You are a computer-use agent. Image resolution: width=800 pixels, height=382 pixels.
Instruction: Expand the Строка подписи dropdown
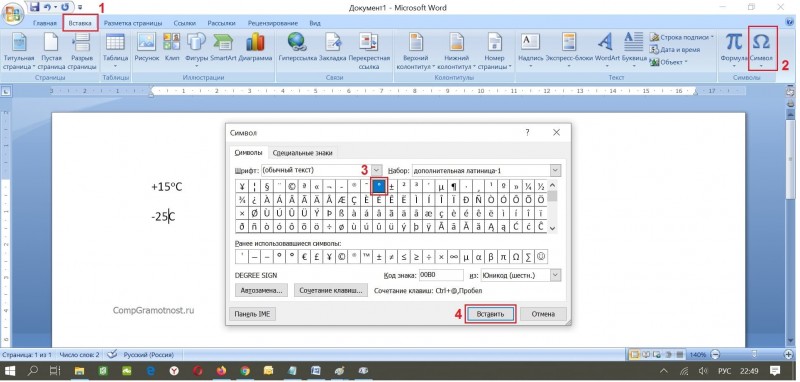(x=712, y=37)
